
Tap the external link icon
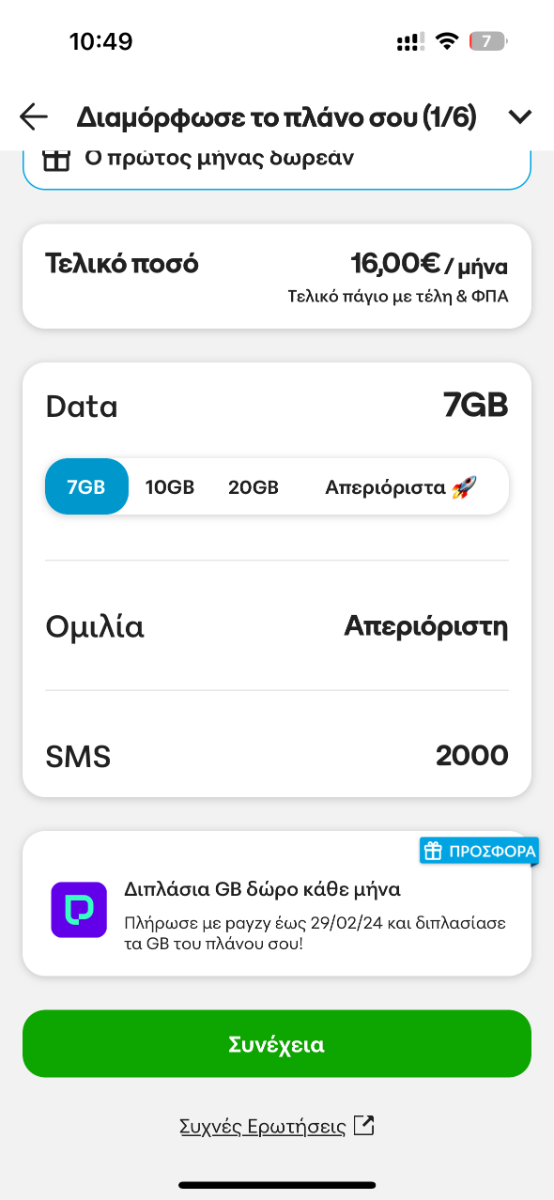tap(365, 1125)
